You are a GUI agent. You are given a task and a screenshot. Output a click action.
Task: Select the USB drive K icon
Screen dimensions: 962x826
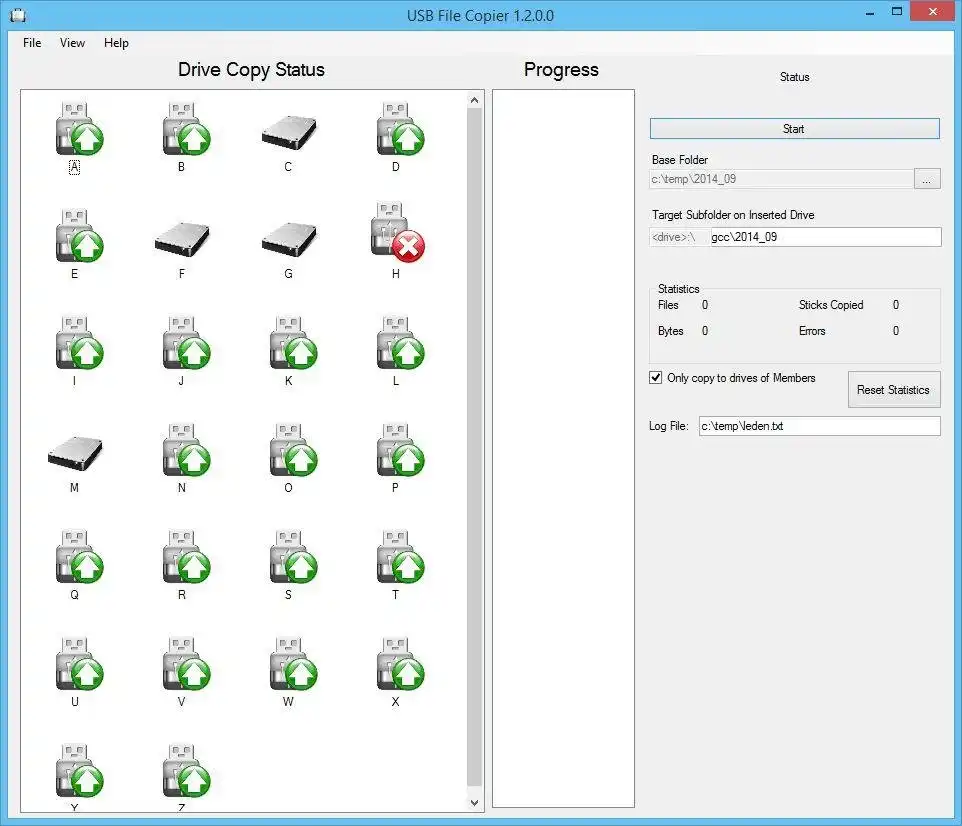click(x=293, y=342)
